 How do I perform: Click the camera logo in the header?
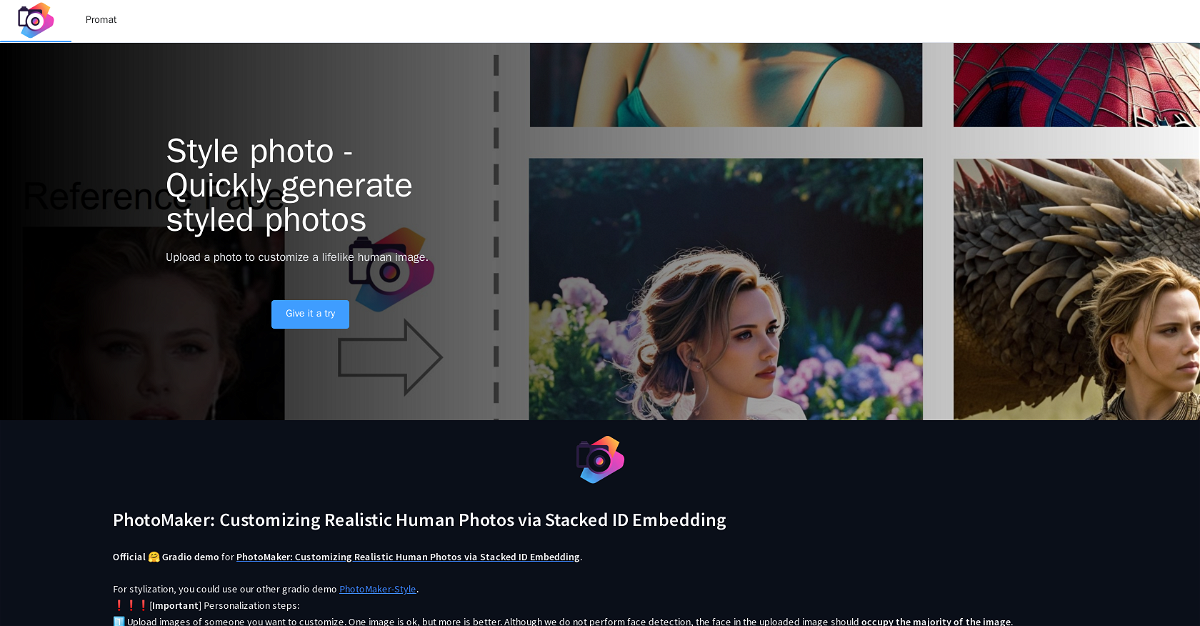click(36, 20)
